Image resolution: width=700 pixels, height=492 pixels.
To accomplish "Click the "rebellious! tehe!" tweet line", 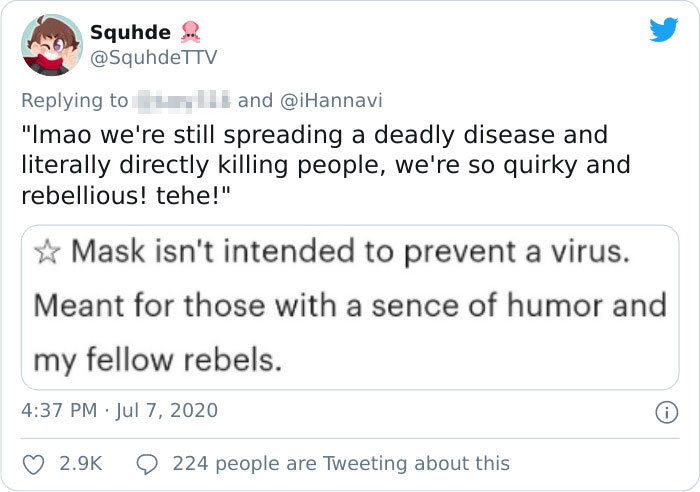I will (126, 194).
